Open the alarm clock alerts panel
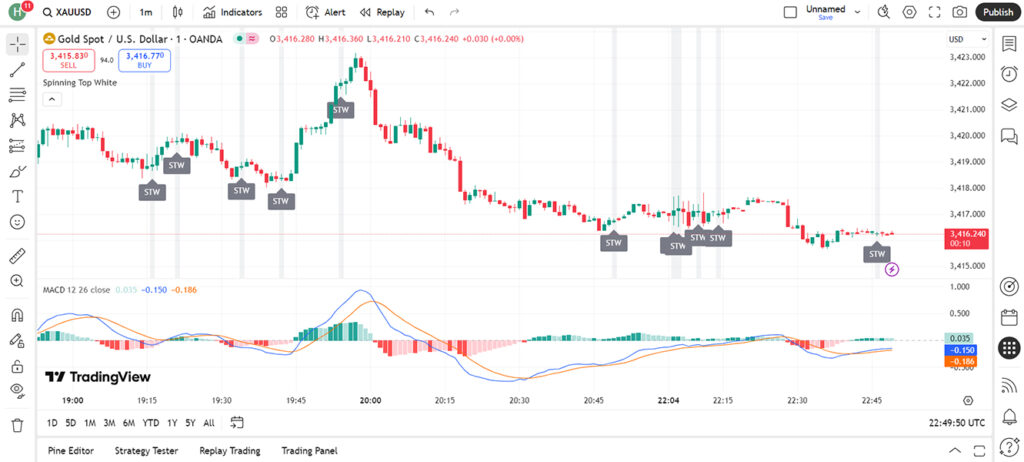 click(x=1009, y=75)
